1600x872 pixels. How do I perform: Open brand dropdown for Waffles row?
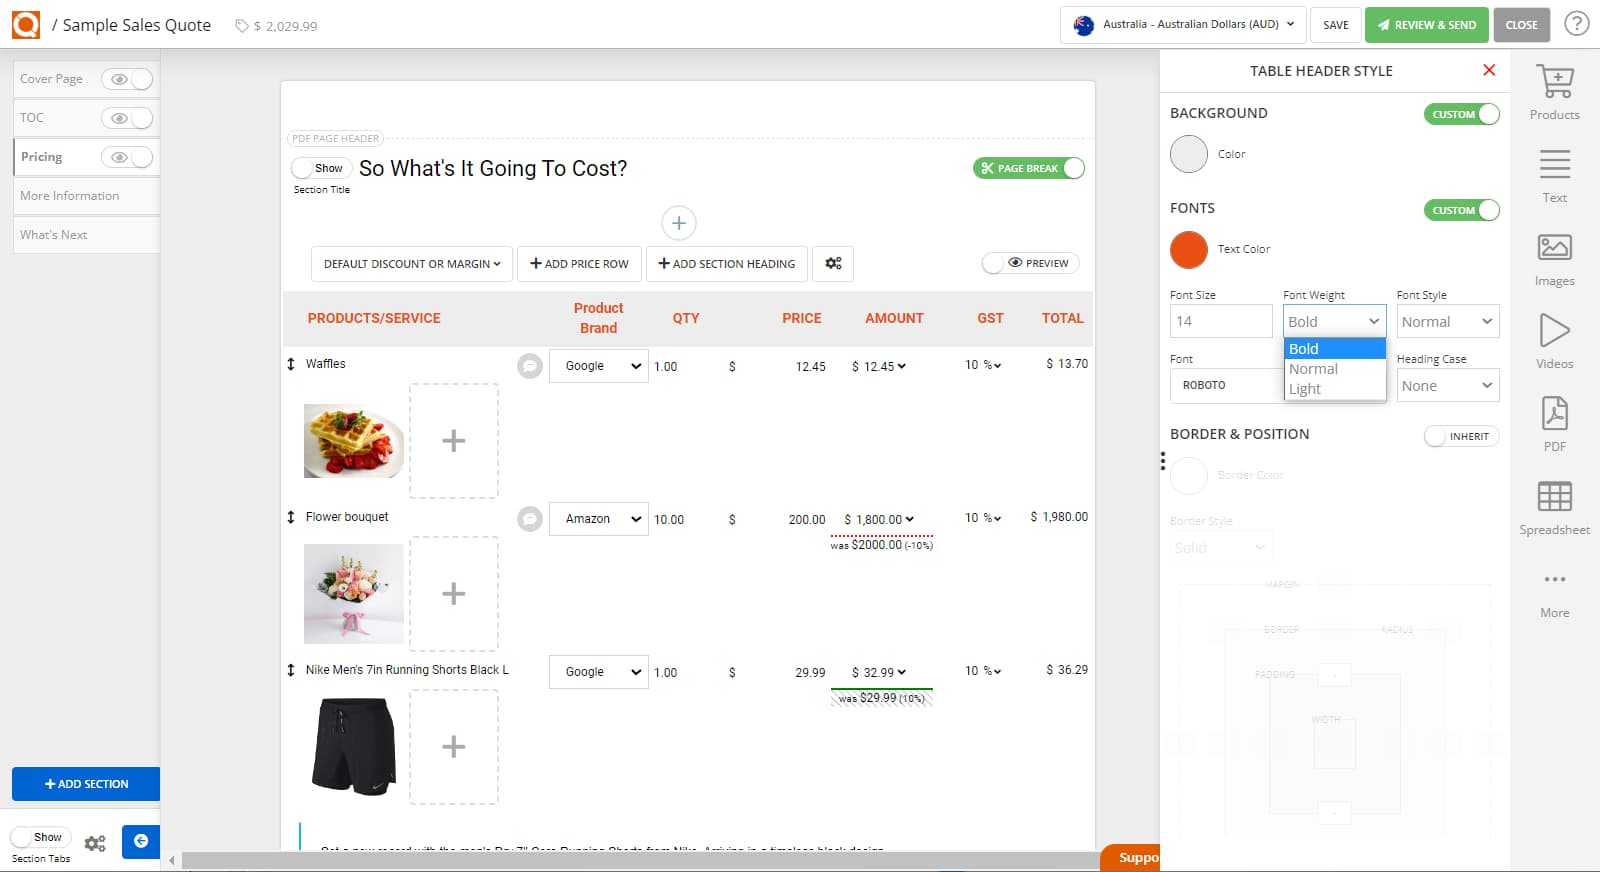pos(598,366)
